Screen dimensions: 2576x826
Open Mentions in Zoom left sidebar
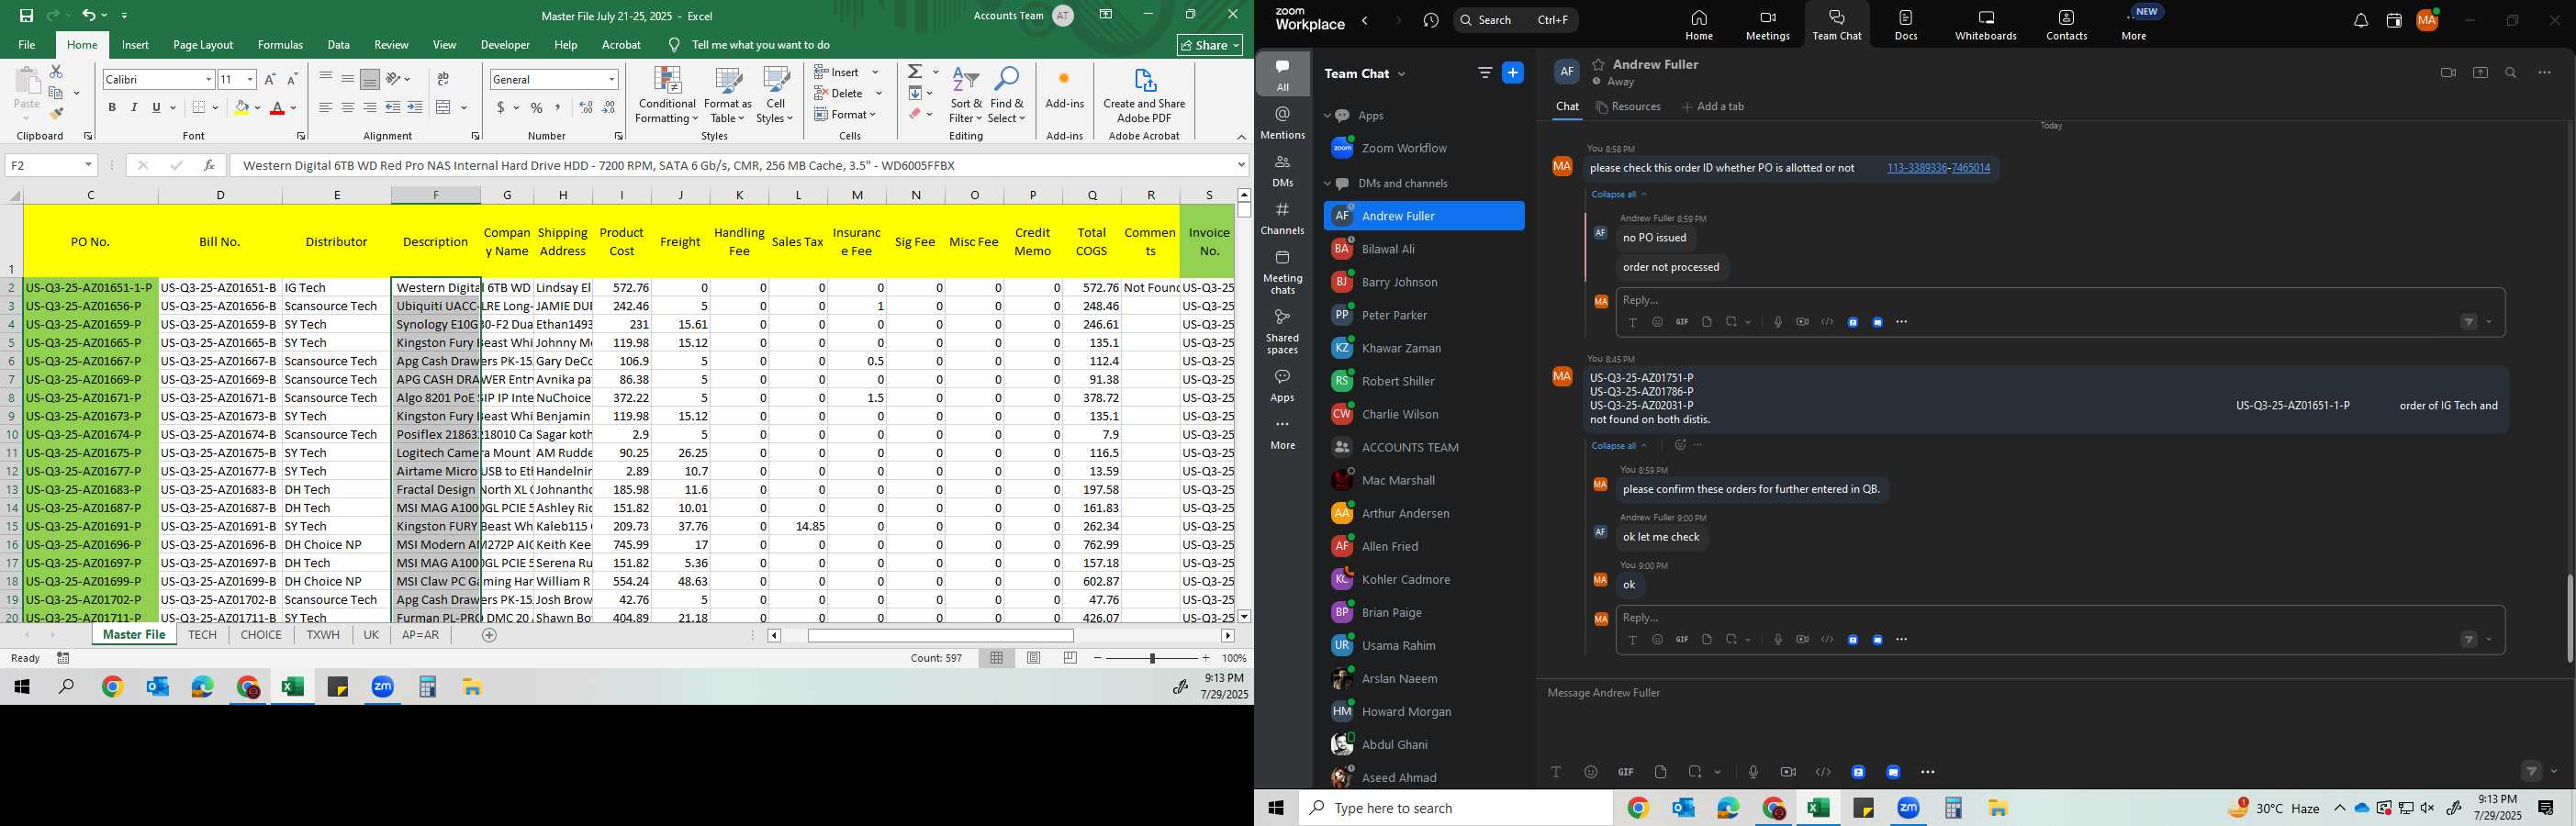click(1283, 123)
